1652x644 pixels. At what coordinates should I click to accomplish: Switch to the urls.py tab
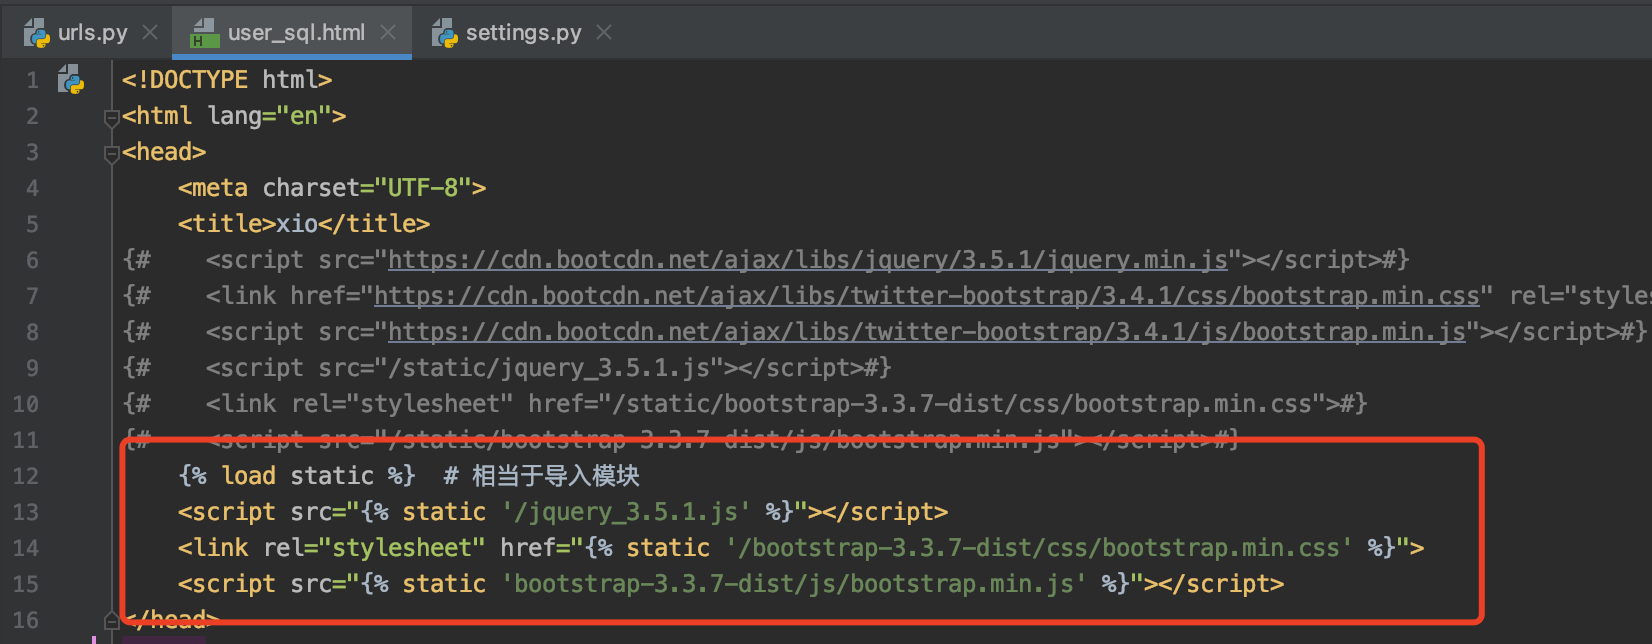click(92, 33)
